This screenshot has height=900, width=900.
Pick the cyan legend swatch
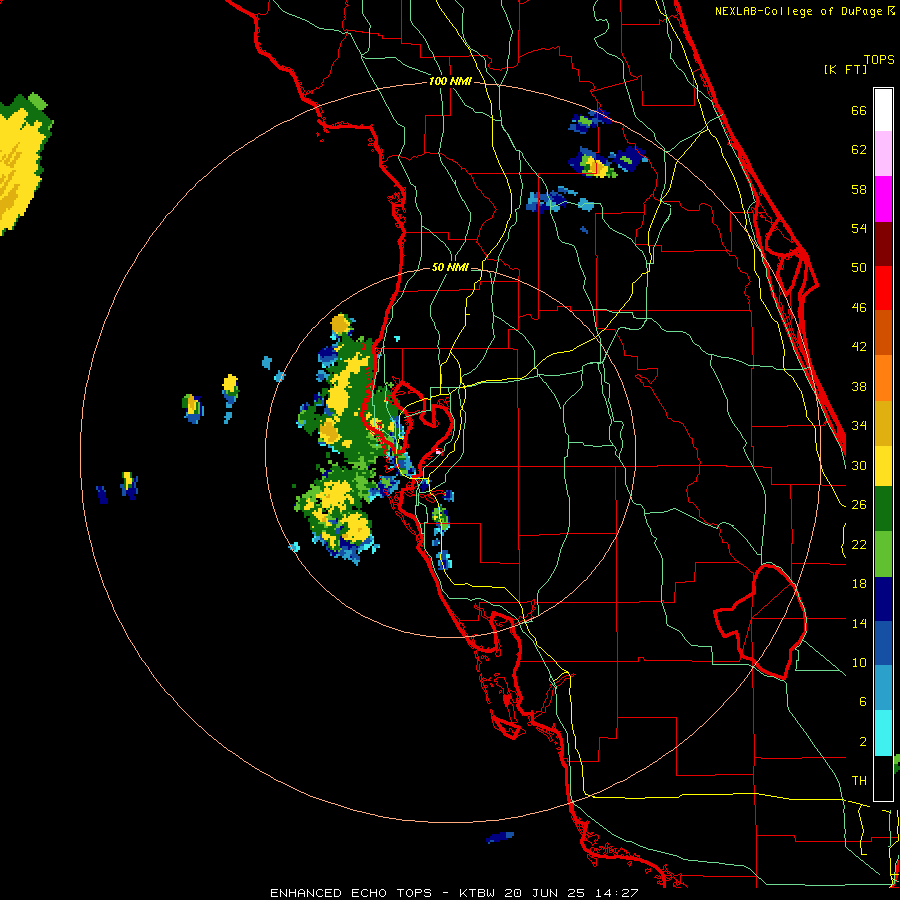click(883, 733)
